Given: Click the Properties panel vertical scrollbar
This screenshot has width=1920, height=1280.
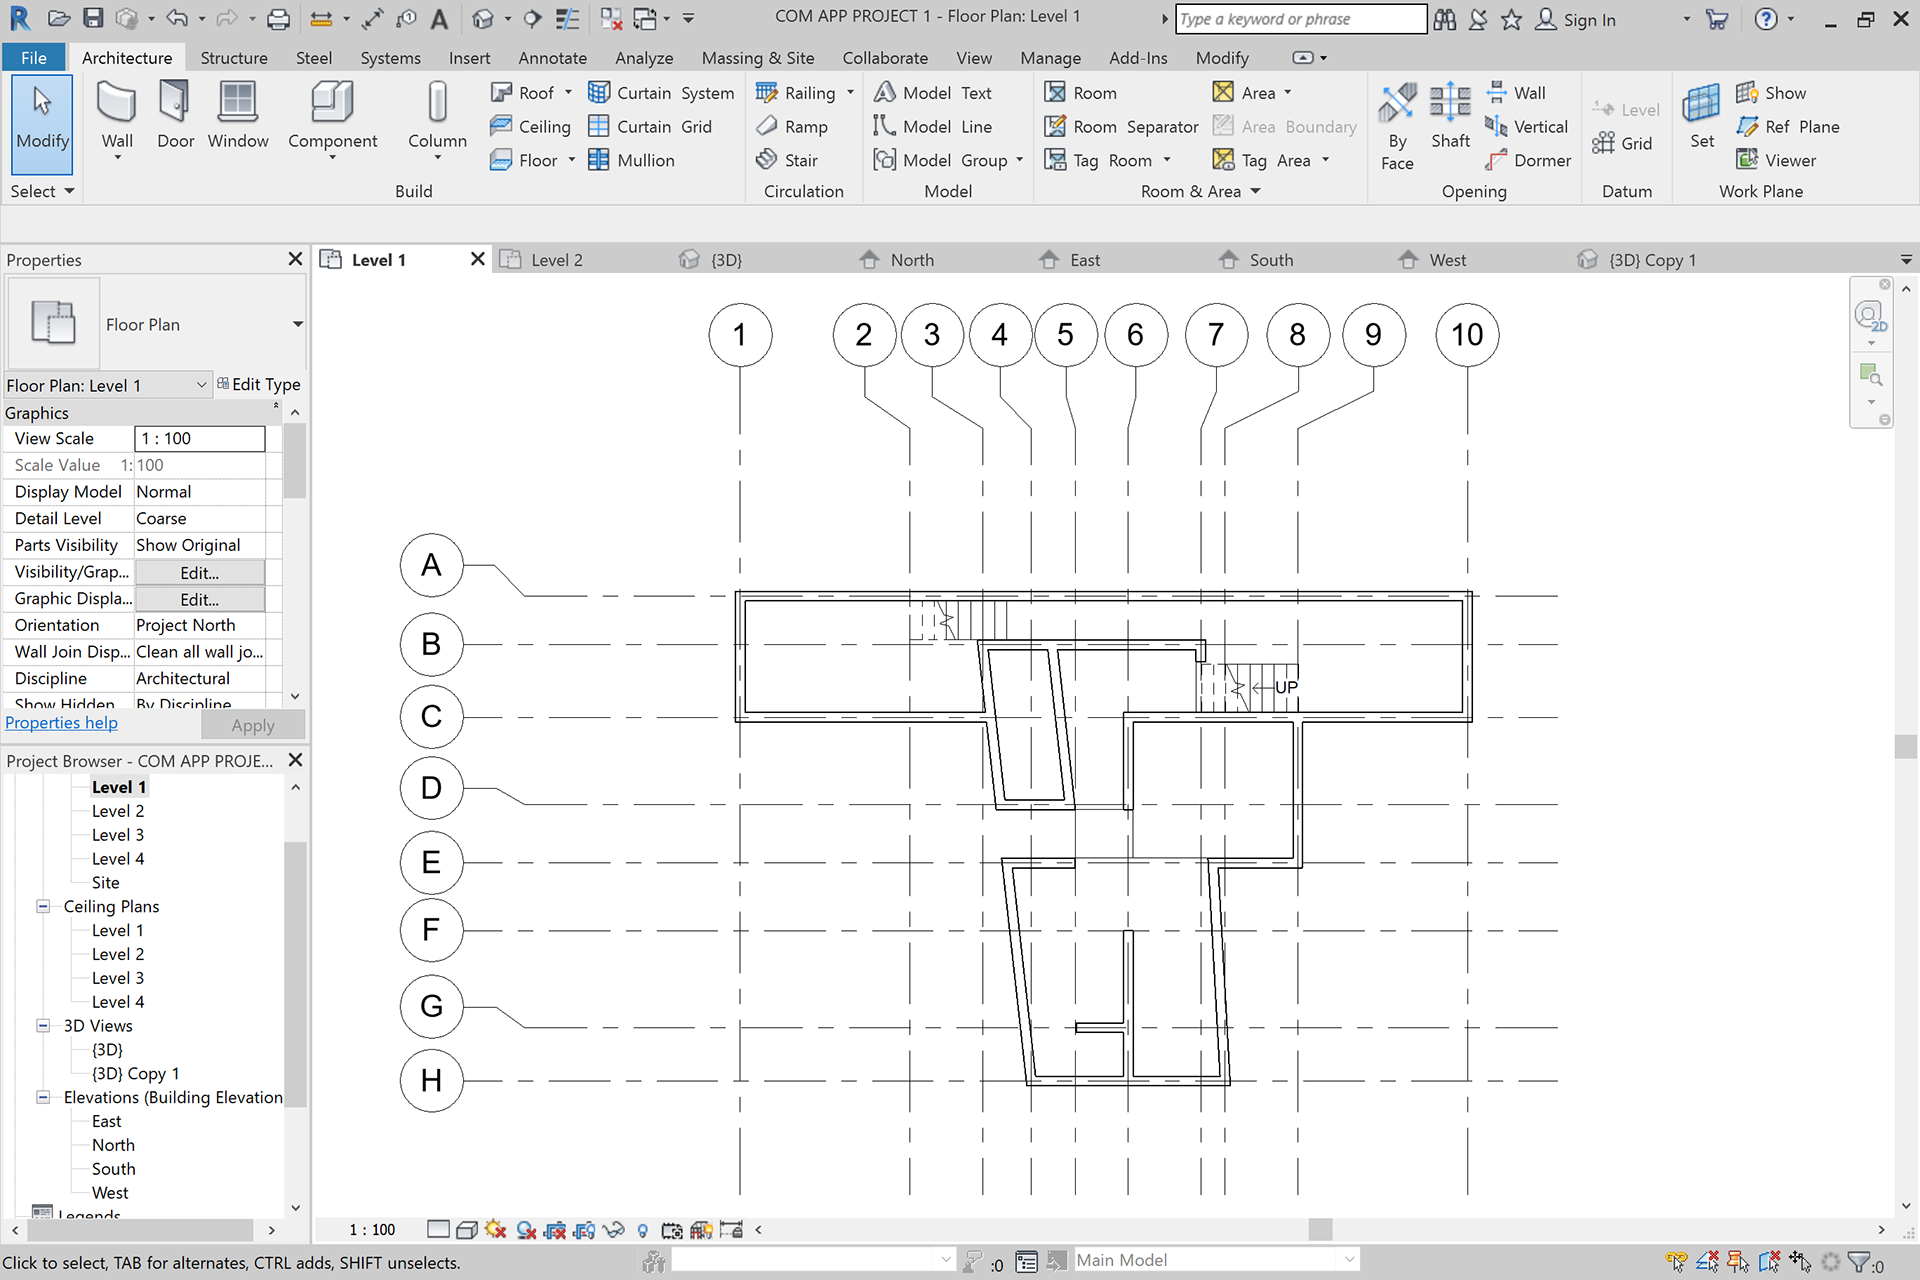Looking at the screenshot, I should (294, 460).
